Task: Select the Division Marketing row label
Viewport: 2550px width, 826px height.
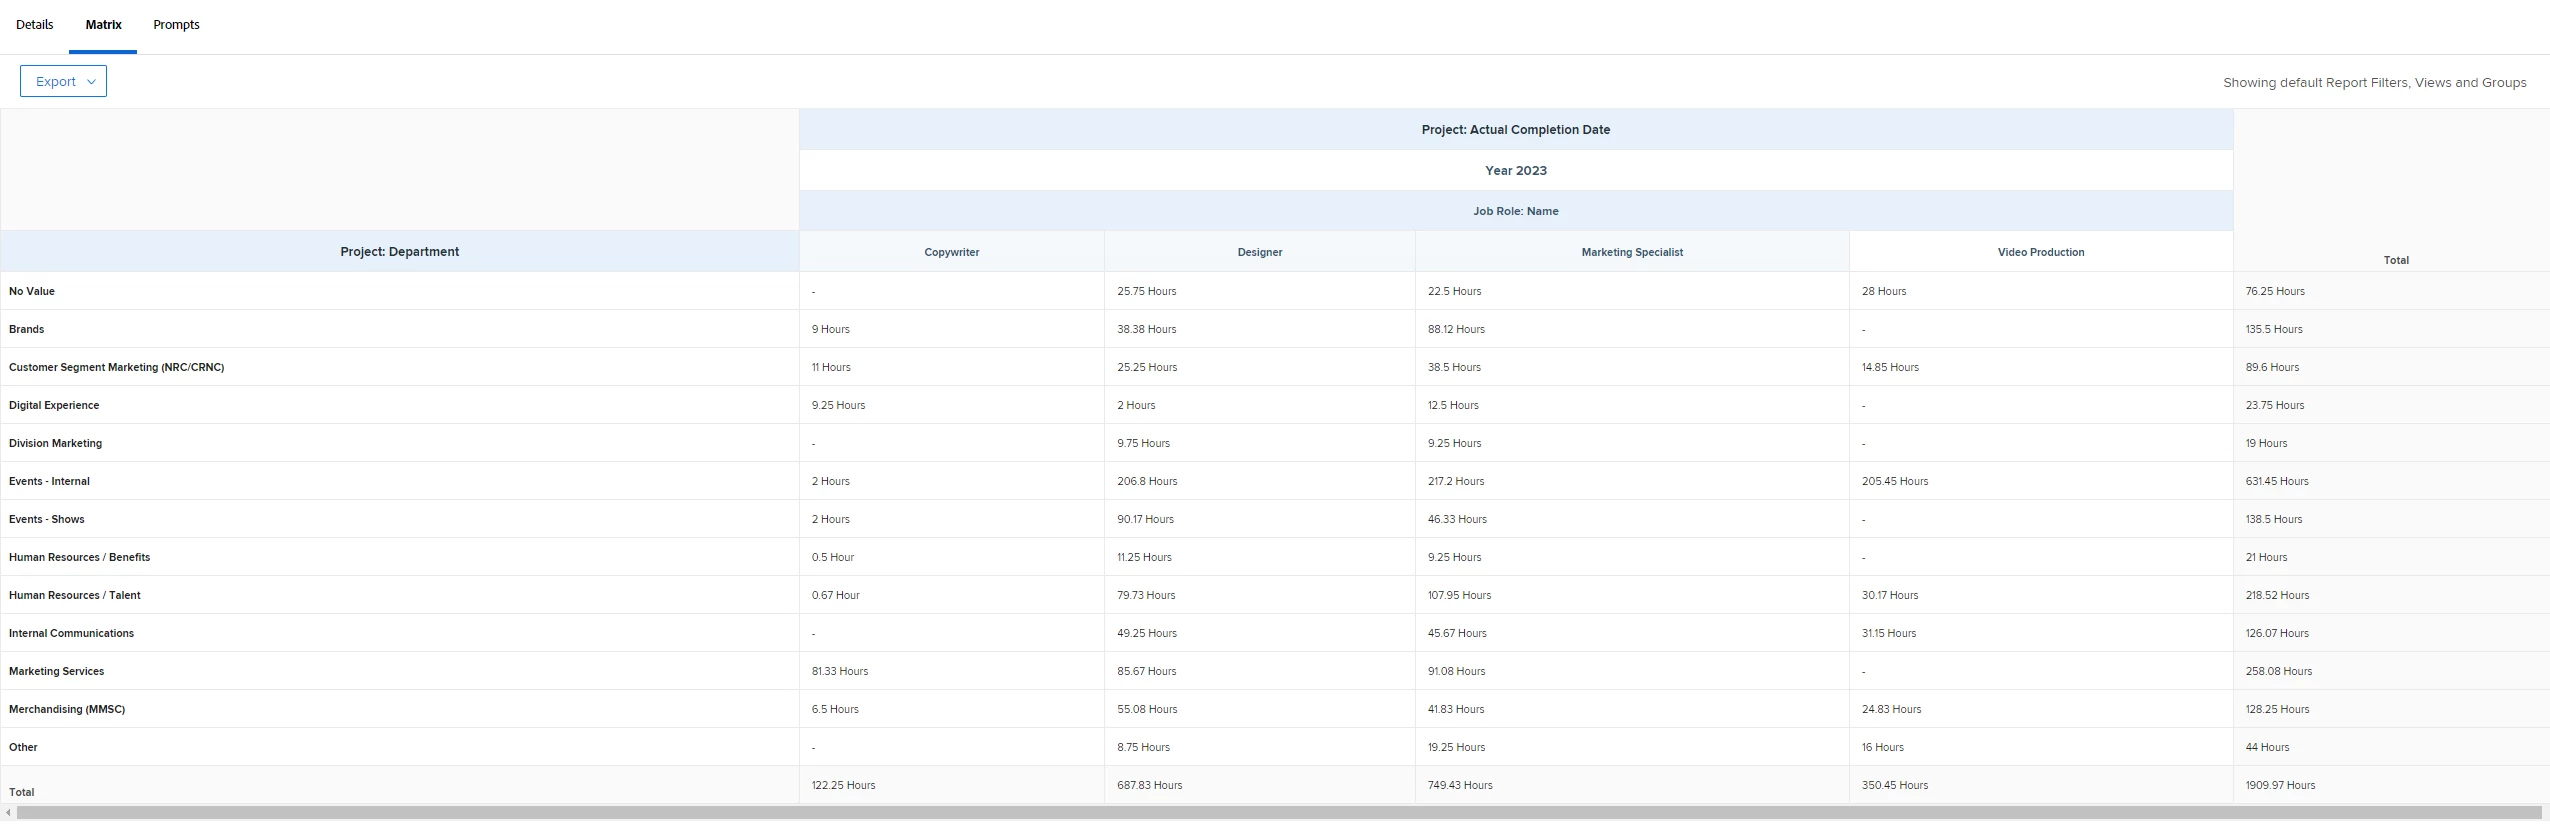Action: pos(56,443)
